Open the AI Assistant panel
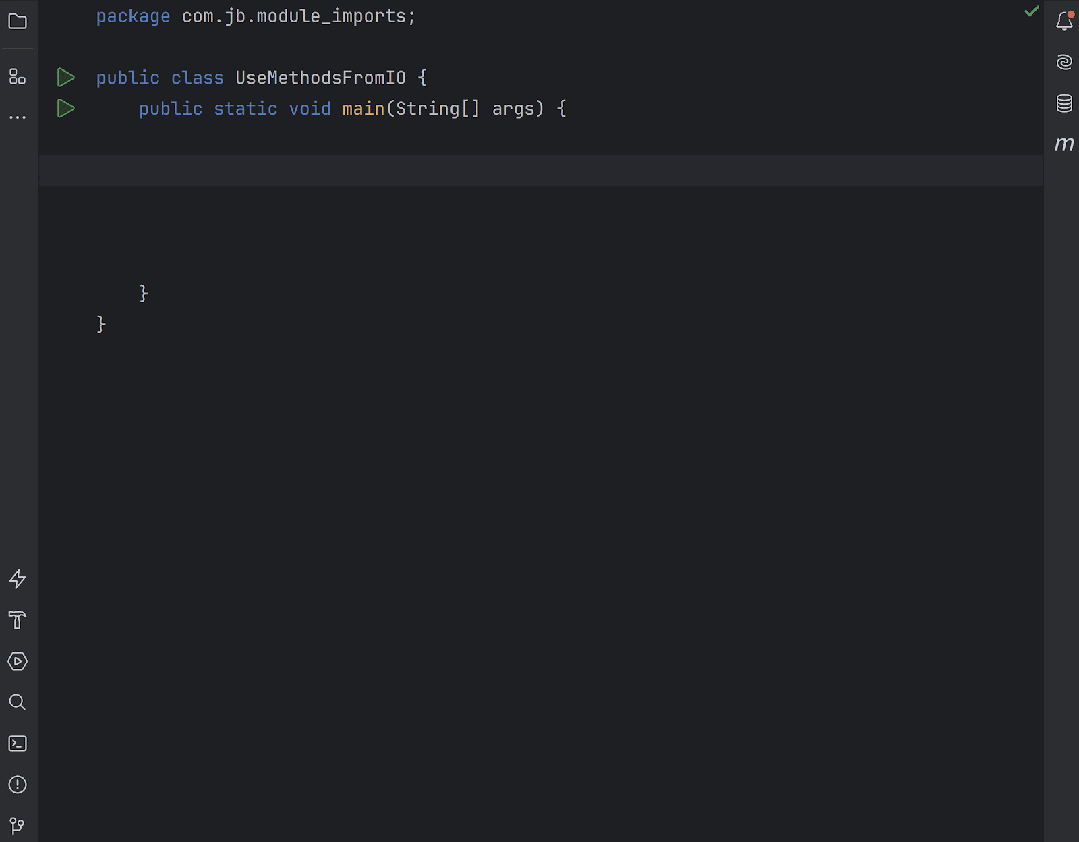This screenshot has height=842, width=1079. point(1064,61)
